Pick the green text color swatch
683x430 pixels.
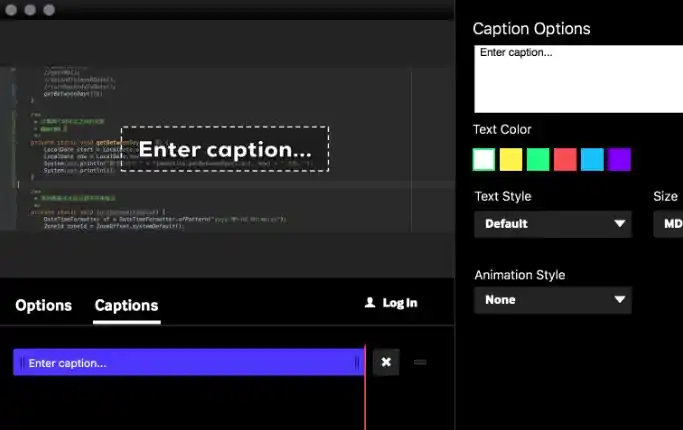[538, 159]
